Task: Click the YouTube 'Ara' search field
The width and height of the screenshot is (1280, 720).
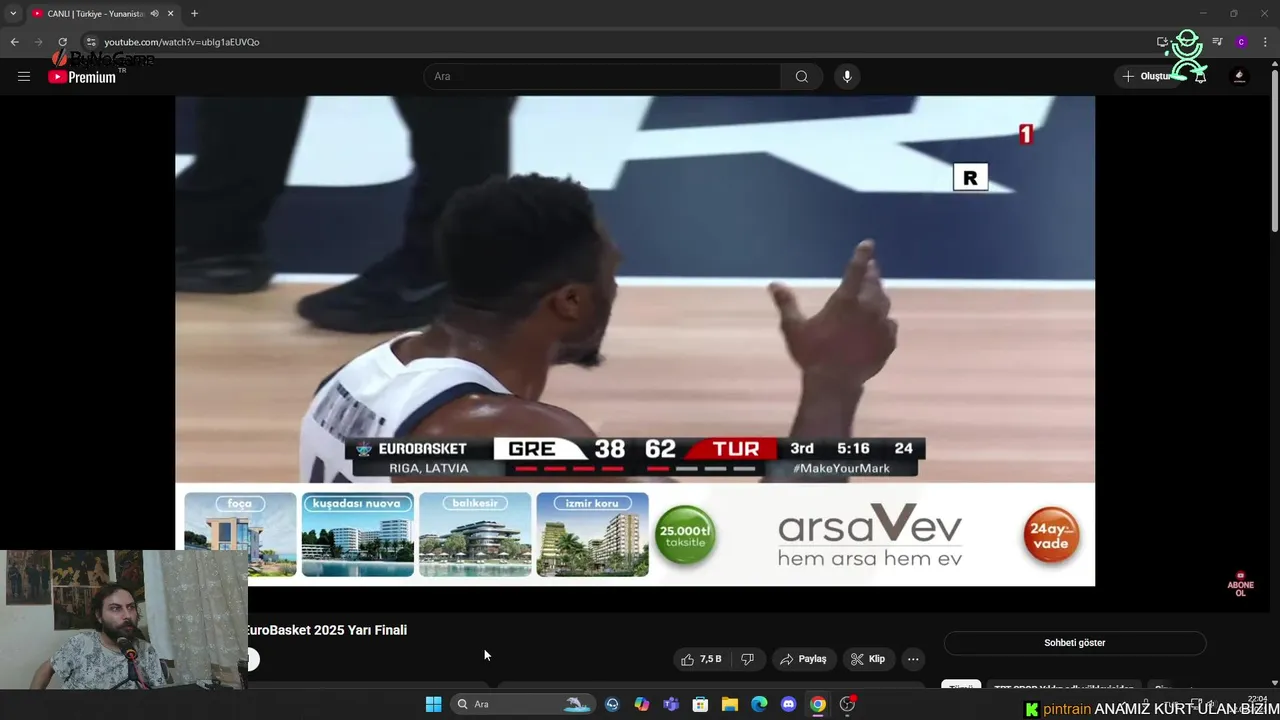Action: (x=603, y=76)
